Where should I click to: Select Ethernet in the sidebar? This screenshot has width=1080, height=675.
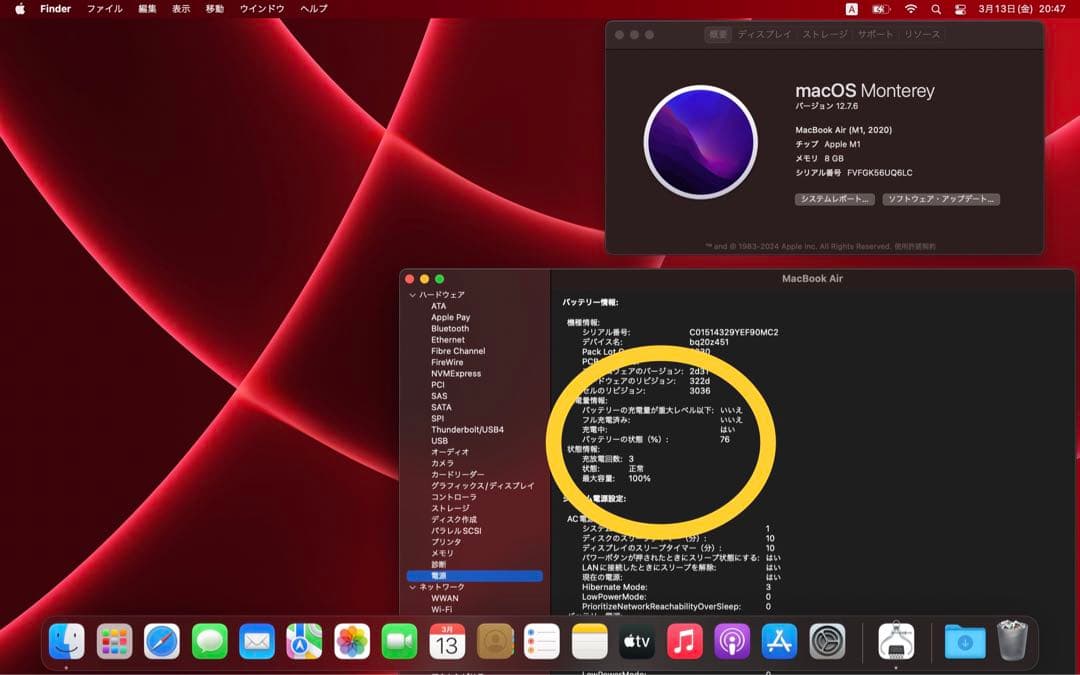(448, 340)
